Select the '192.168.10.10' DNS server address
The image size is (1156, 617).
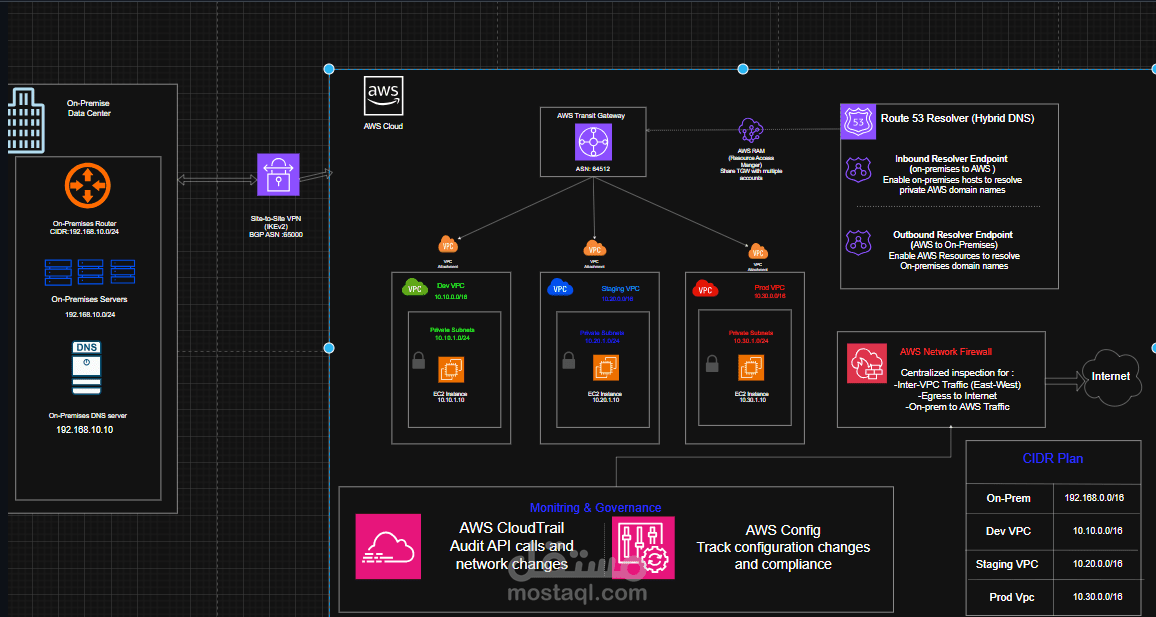coord(85,429)
